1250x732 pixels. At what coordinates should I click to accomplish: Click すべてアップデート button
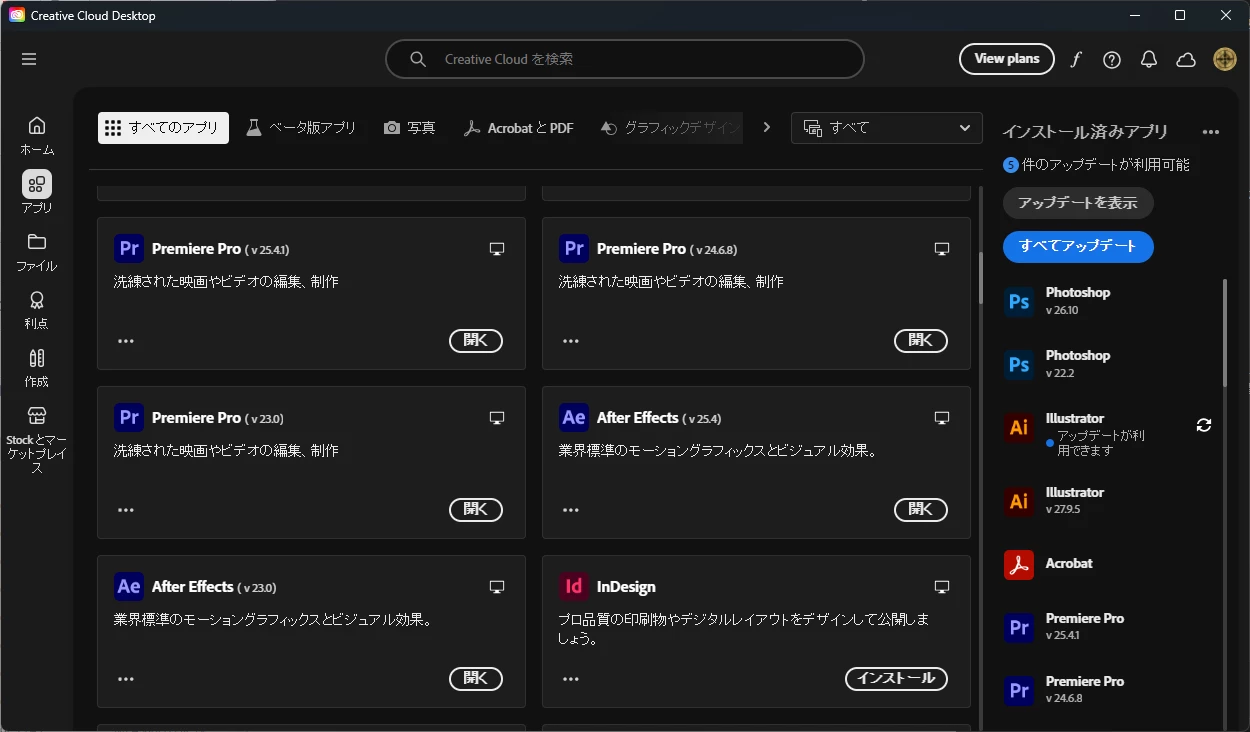coord(1078,246)
